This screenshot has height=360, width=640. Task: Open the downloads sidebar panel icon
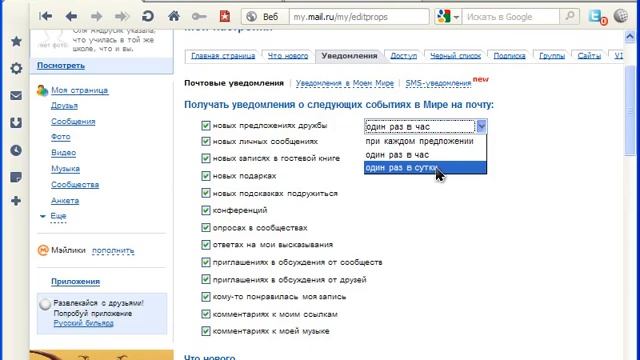click(16, 123)
